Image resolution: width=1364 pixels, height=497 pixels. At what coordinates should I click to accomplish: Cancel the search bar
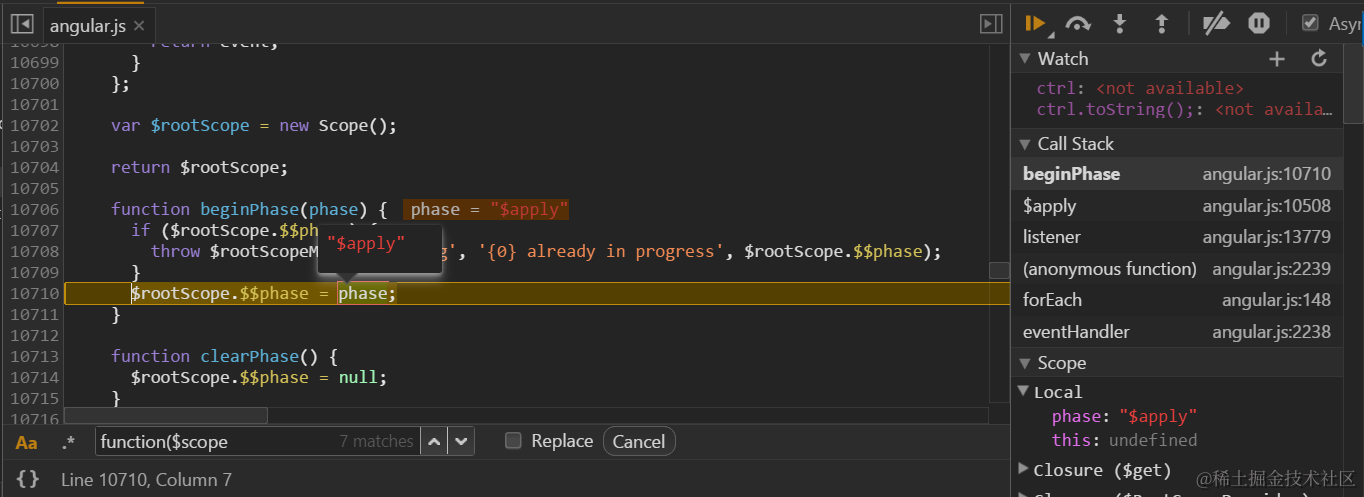click(x=639, y=441)
